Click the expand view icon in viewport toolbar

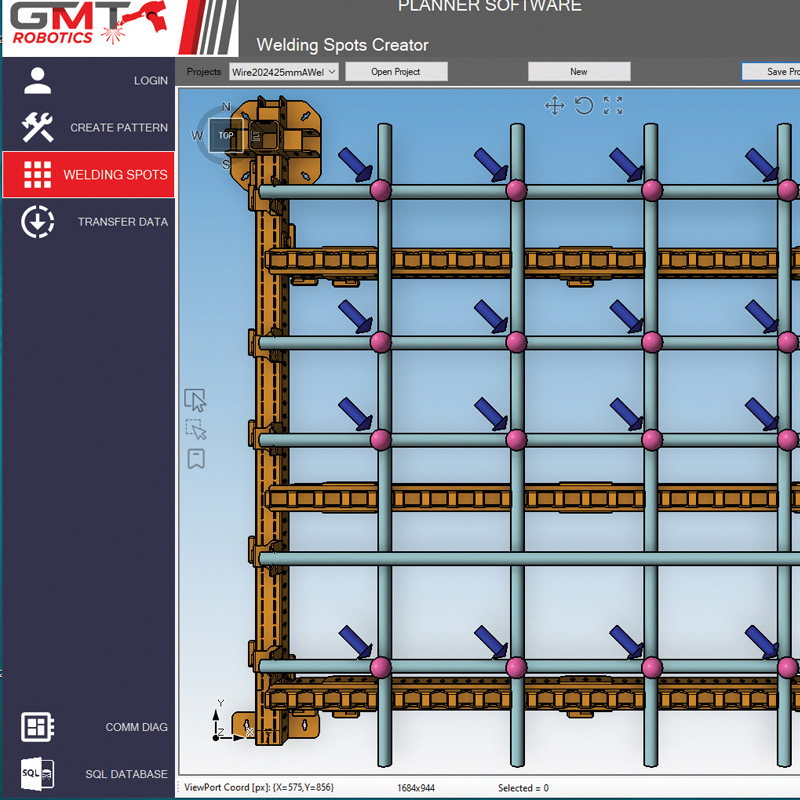pyautogui.click(x=613, y=104)
